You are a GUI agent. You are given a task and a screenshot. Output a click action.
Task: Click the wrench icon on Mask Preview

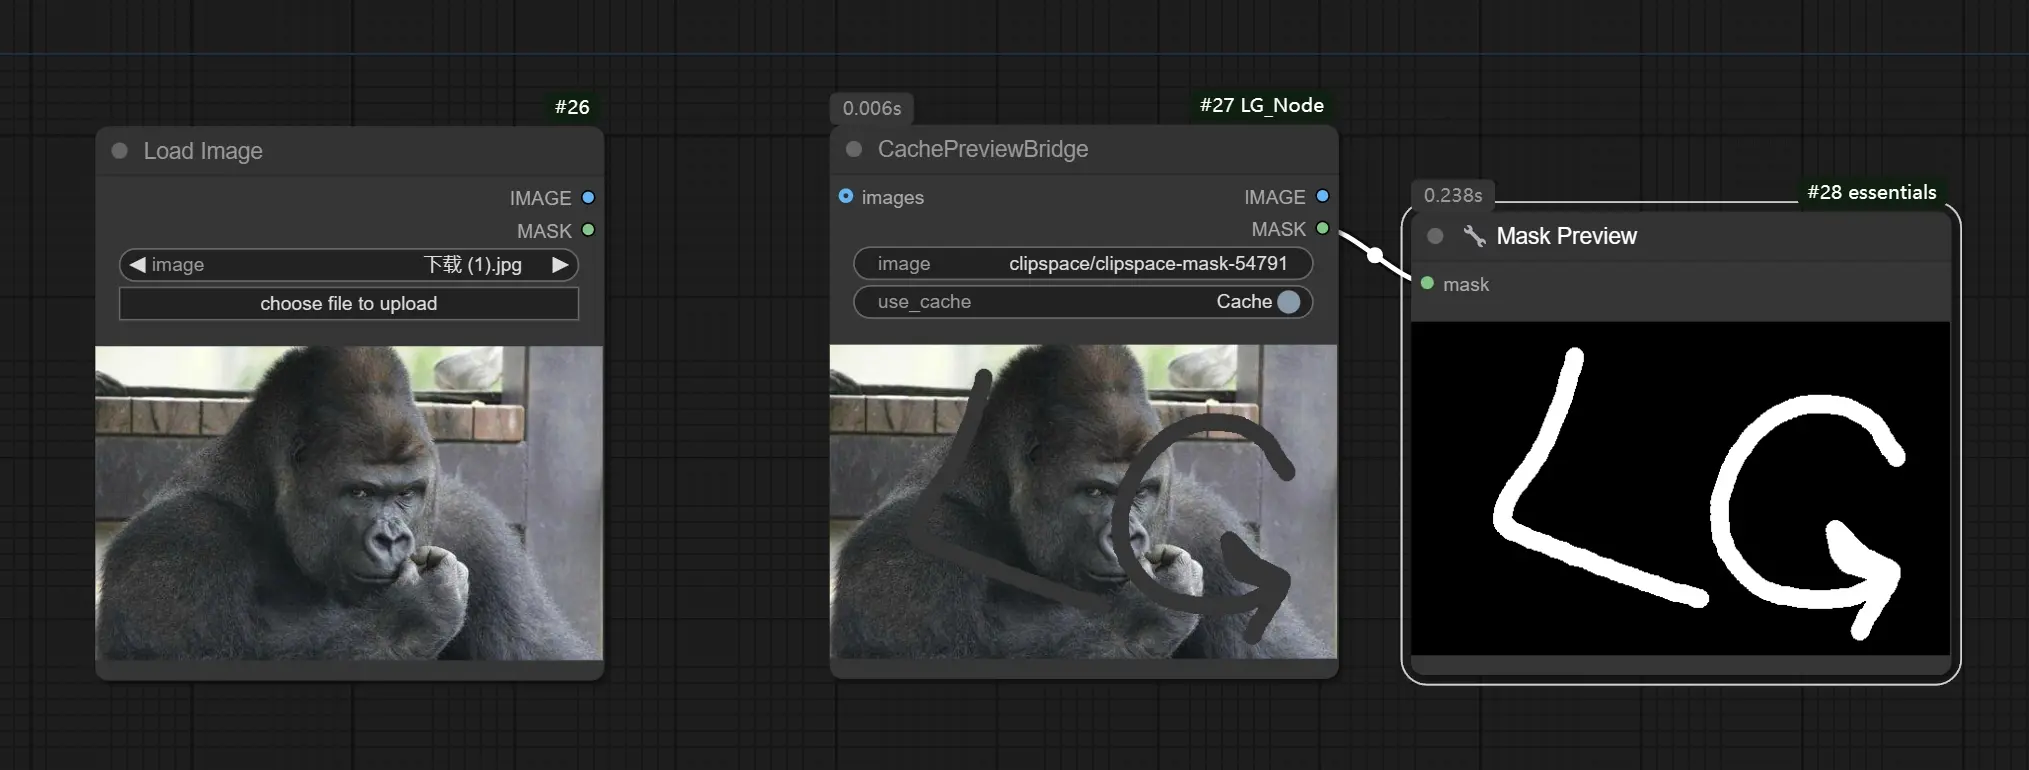1474,236
